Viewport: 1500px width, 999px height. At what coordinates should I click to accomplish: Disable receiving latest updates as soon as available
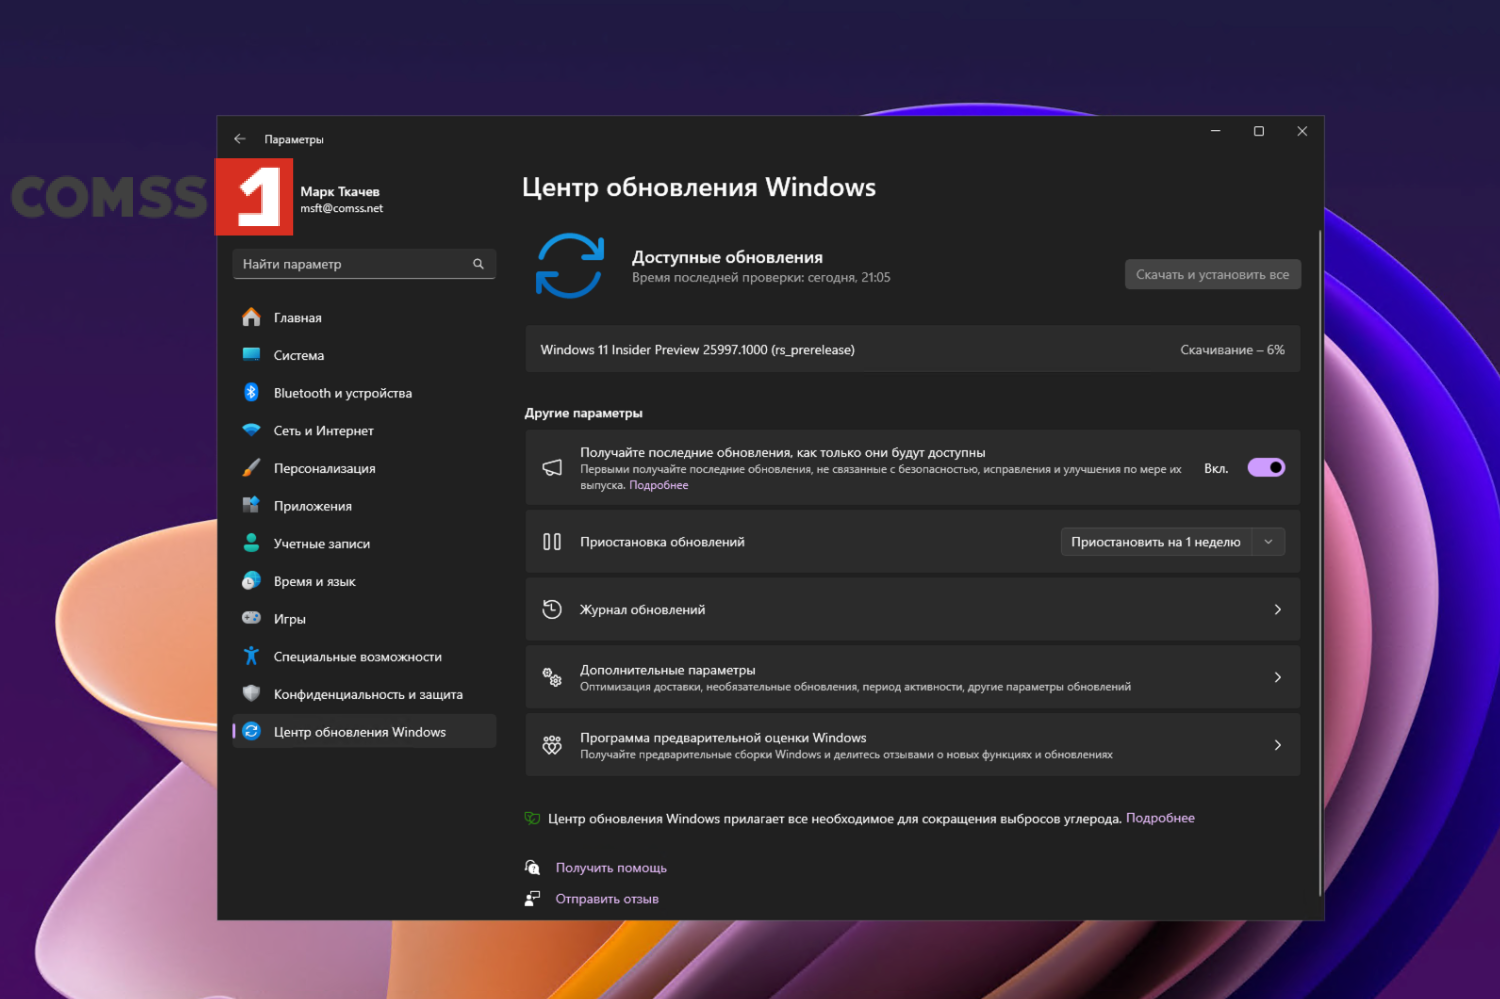click(1266, 467)
